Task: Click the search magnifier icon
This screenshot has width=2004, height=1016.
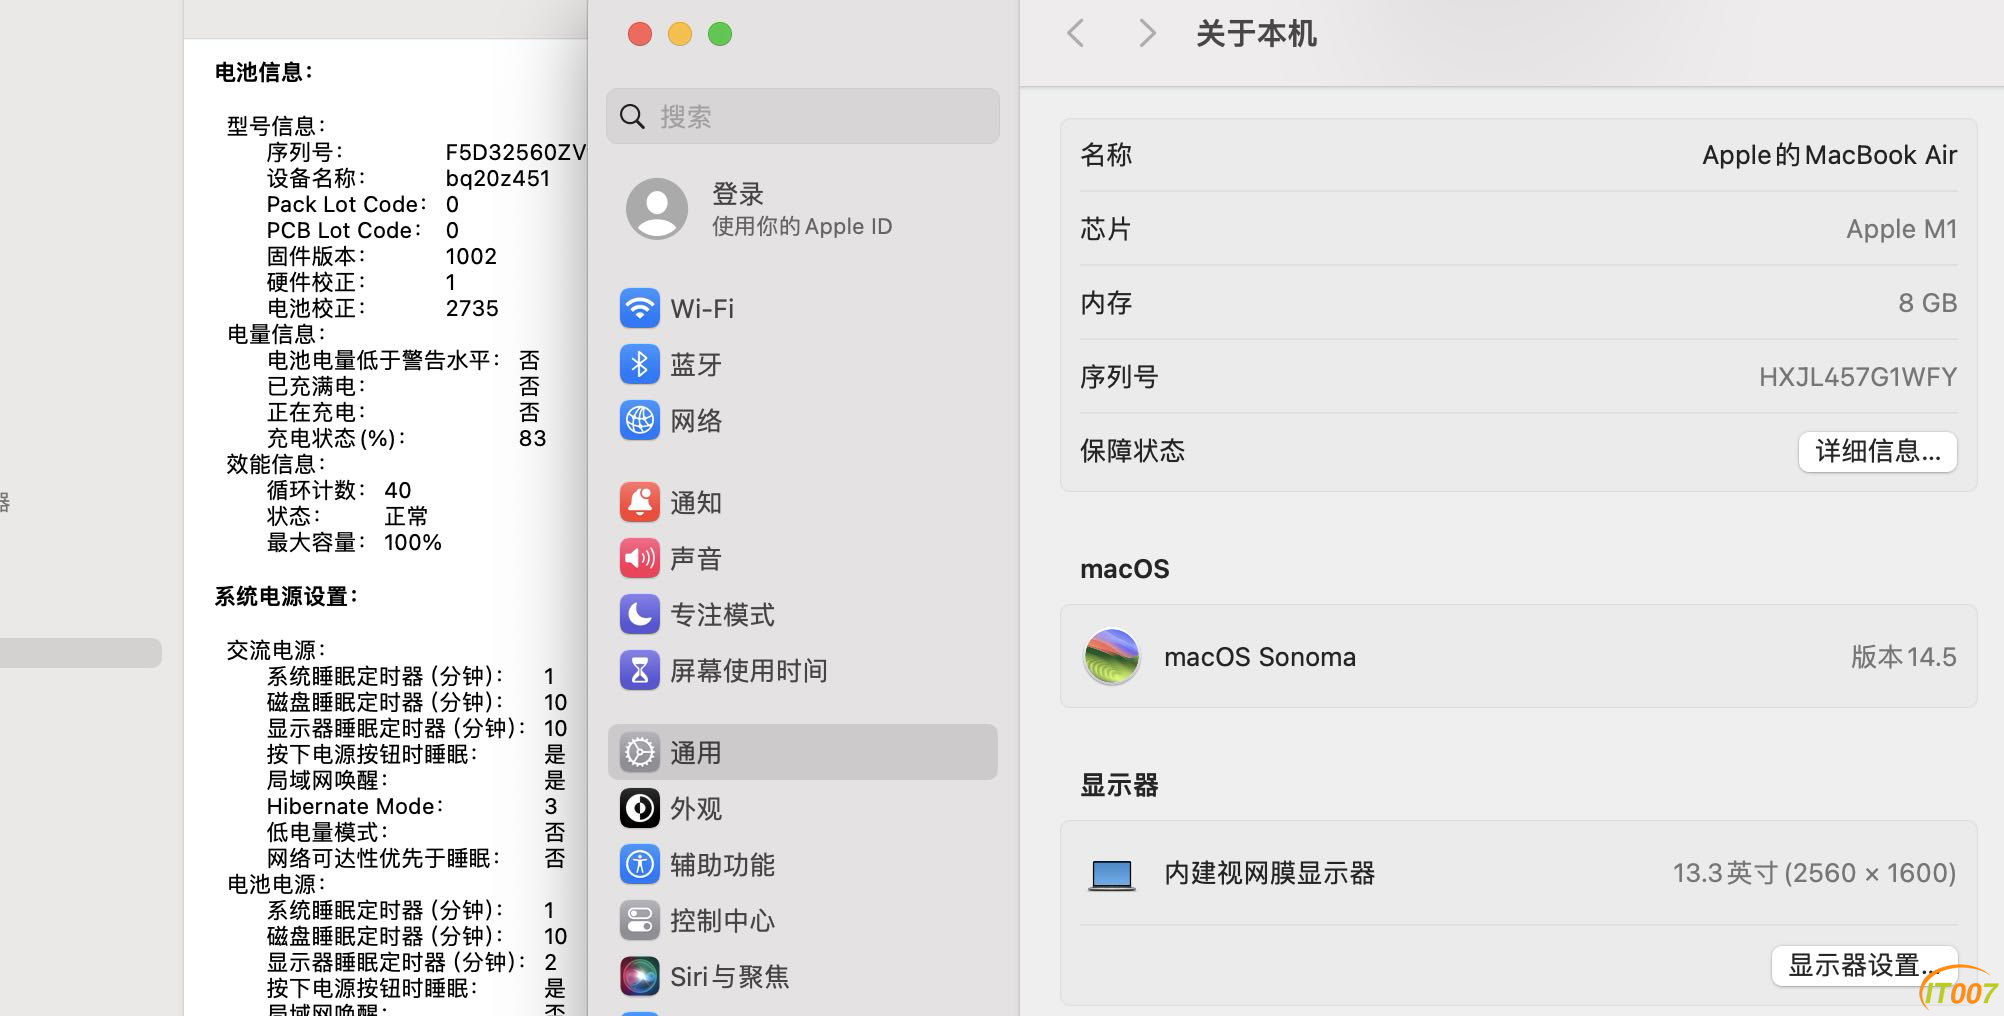Action: pos(632,117)
